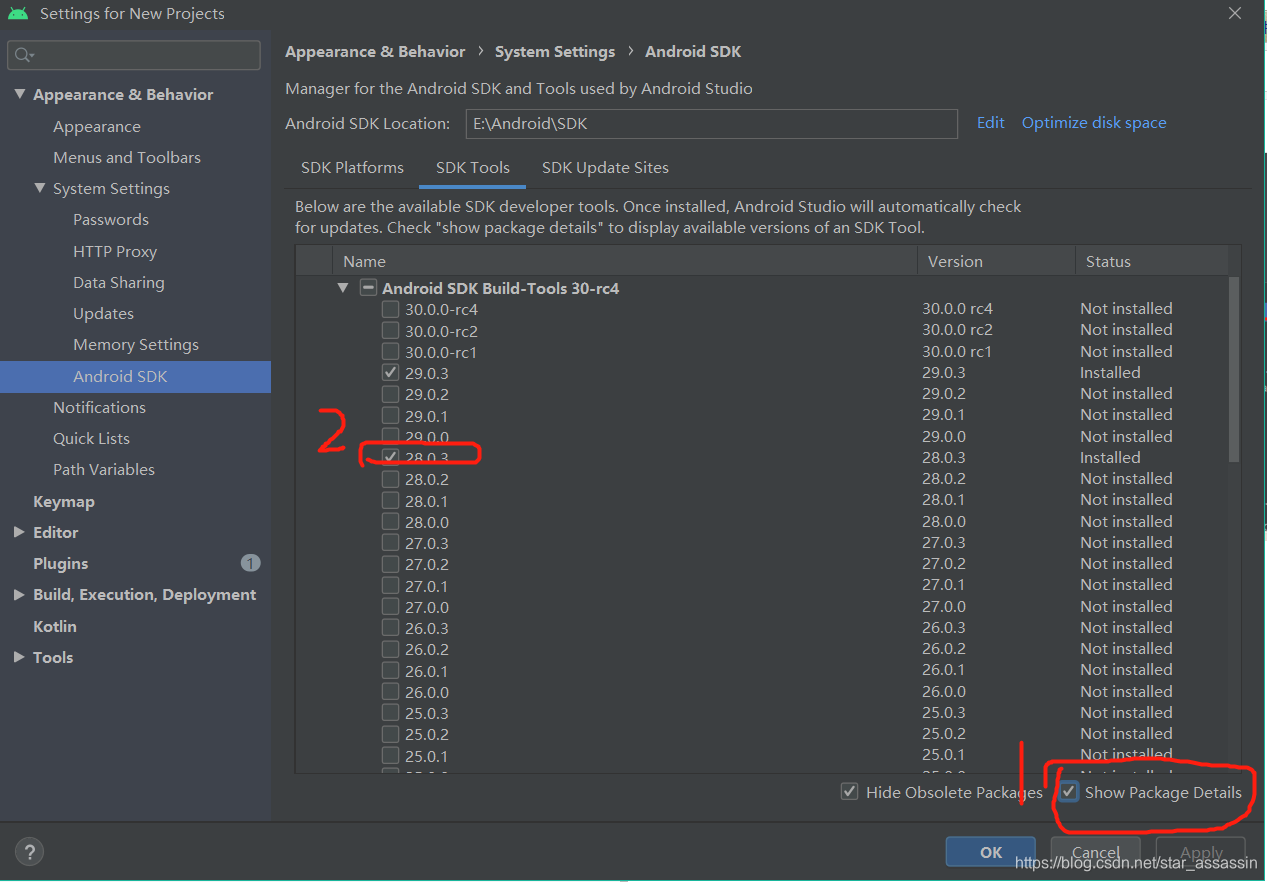
Task: Collapse the Appearance & Behavior tree node
Action: coord(19,94)
